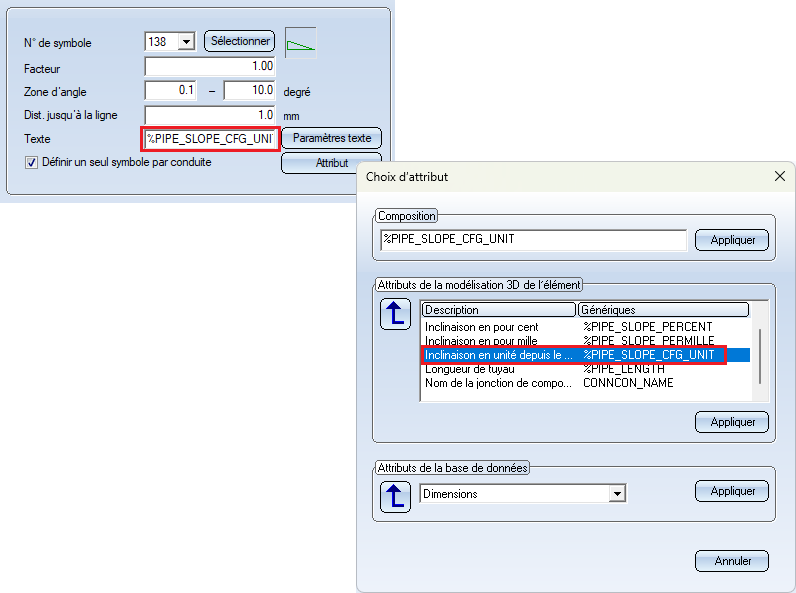Select Inclinaison en unité depuis le row

pyautogui.click(x=586, y=355)
